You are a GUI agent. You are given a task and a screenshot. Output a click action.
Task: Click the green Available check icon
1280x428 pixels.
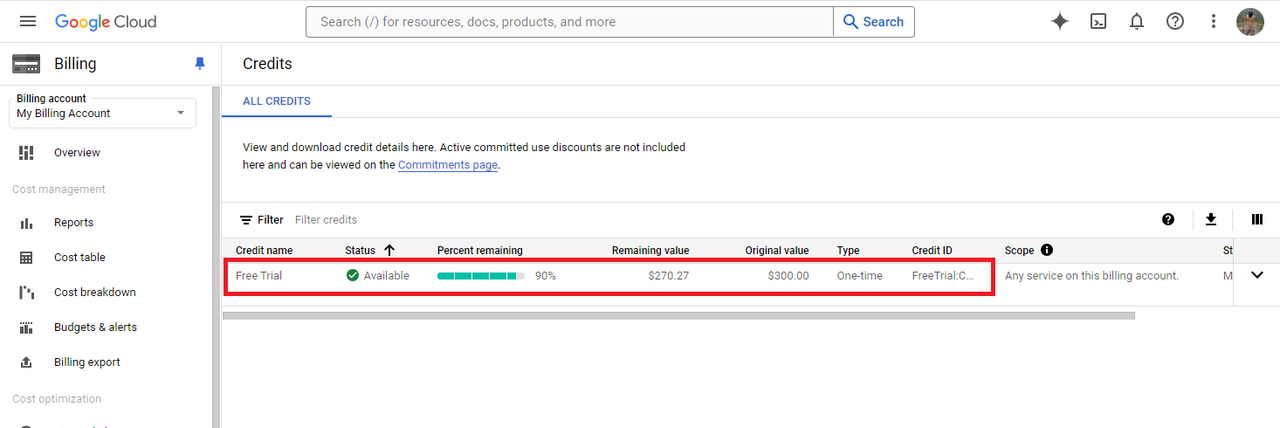pos(352,275)
